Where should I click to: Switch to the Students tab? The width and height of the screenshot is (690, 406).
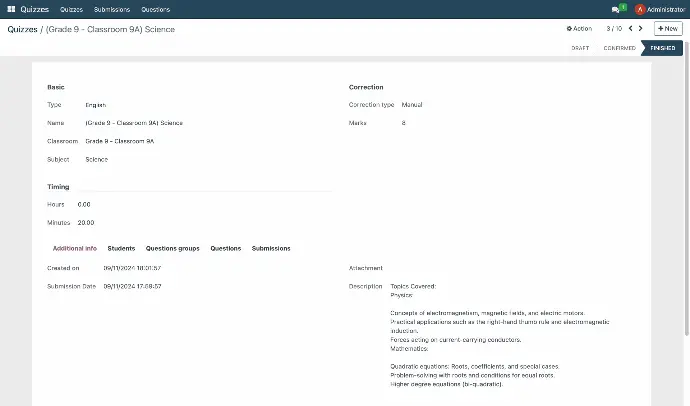pos(121,248)
